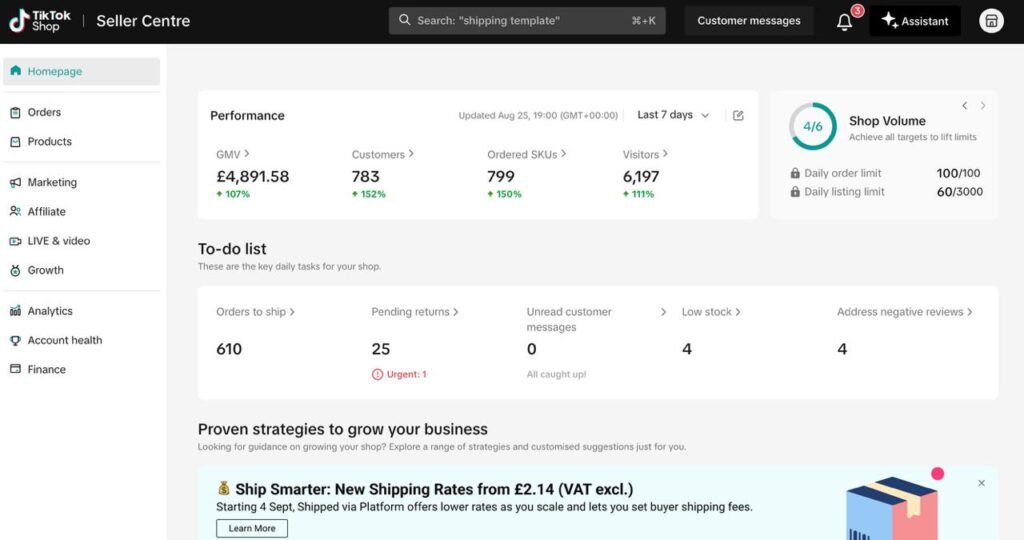Click the notification bell icon
The image size is (1024, 540).
tap(844, 21)
